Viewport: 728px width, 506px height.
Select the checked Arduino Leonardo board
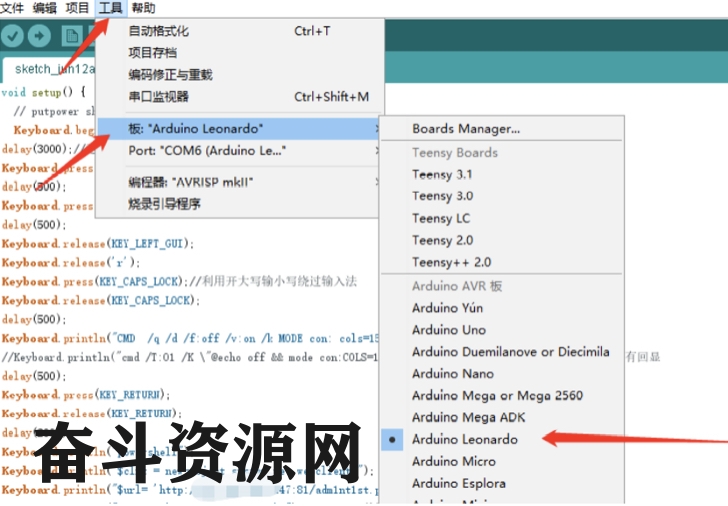(x=501, y=439)
